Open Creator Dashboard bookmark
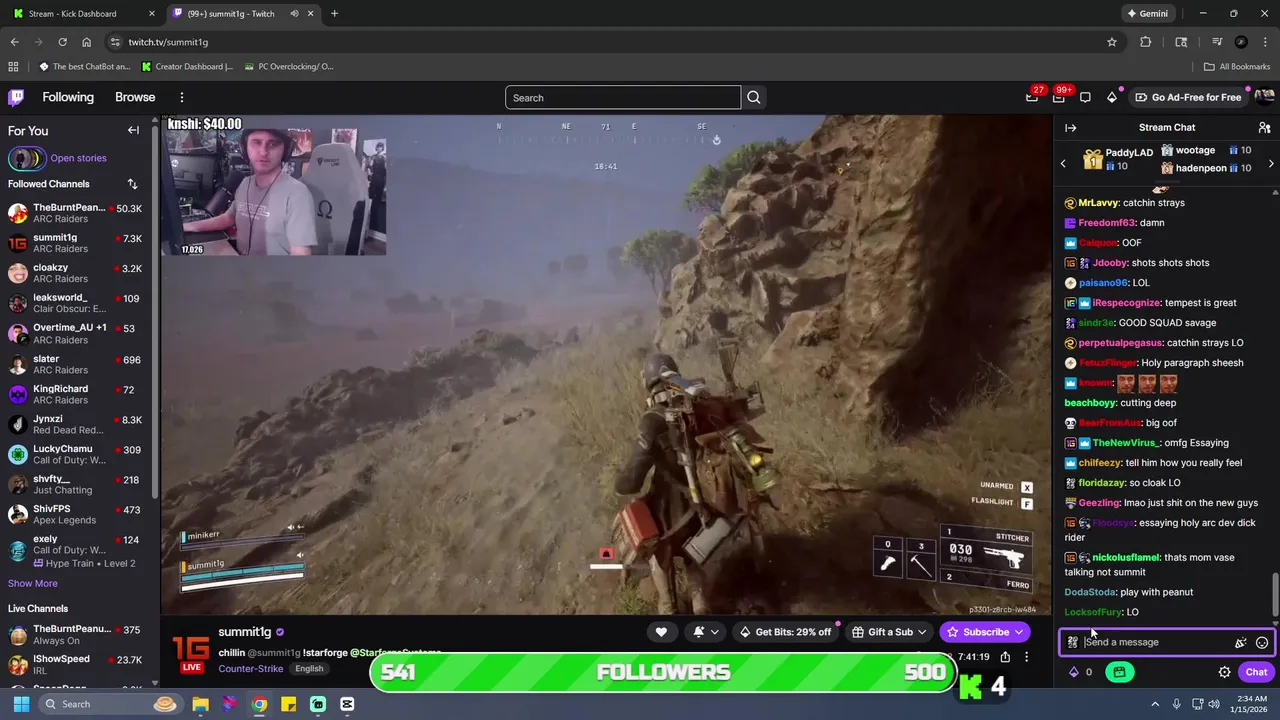Image resolution: width=1280 pixels, height=720 pixels. 187,67
